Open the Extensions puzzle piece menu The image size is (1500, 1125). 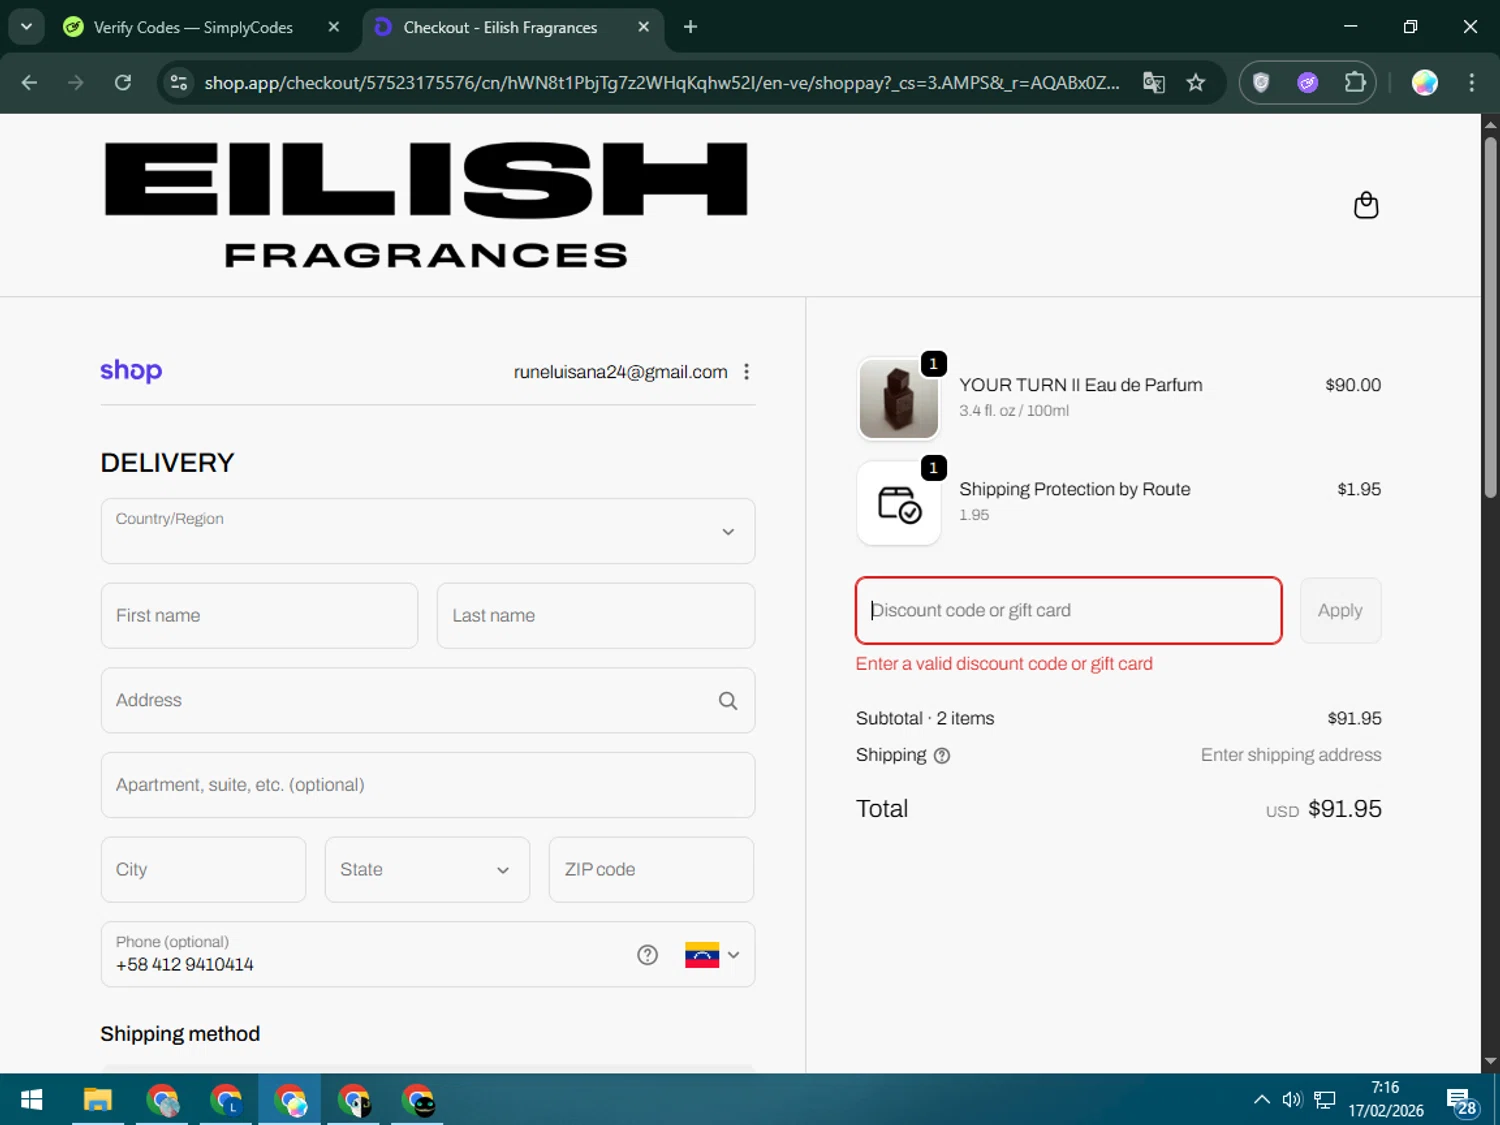1355,83
